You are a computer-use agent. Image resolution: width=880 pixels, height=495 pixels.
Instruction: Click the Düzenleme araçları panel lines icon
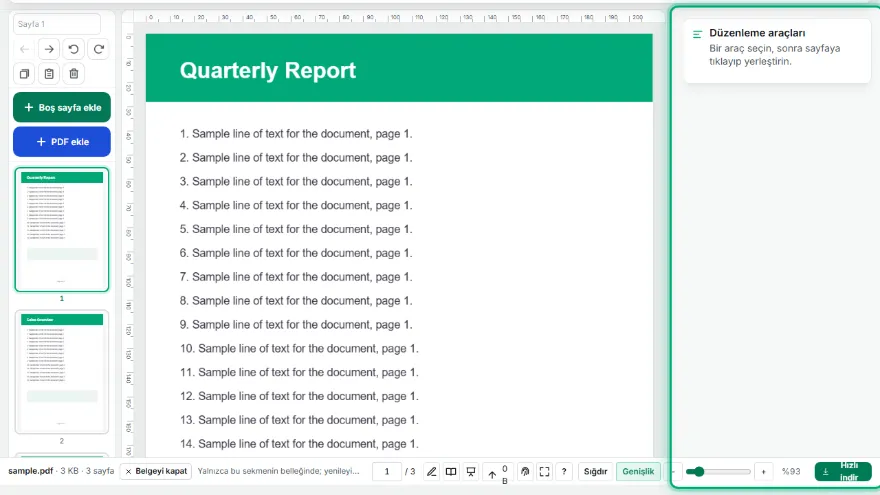pyautogui.click(x=697, y=34)
